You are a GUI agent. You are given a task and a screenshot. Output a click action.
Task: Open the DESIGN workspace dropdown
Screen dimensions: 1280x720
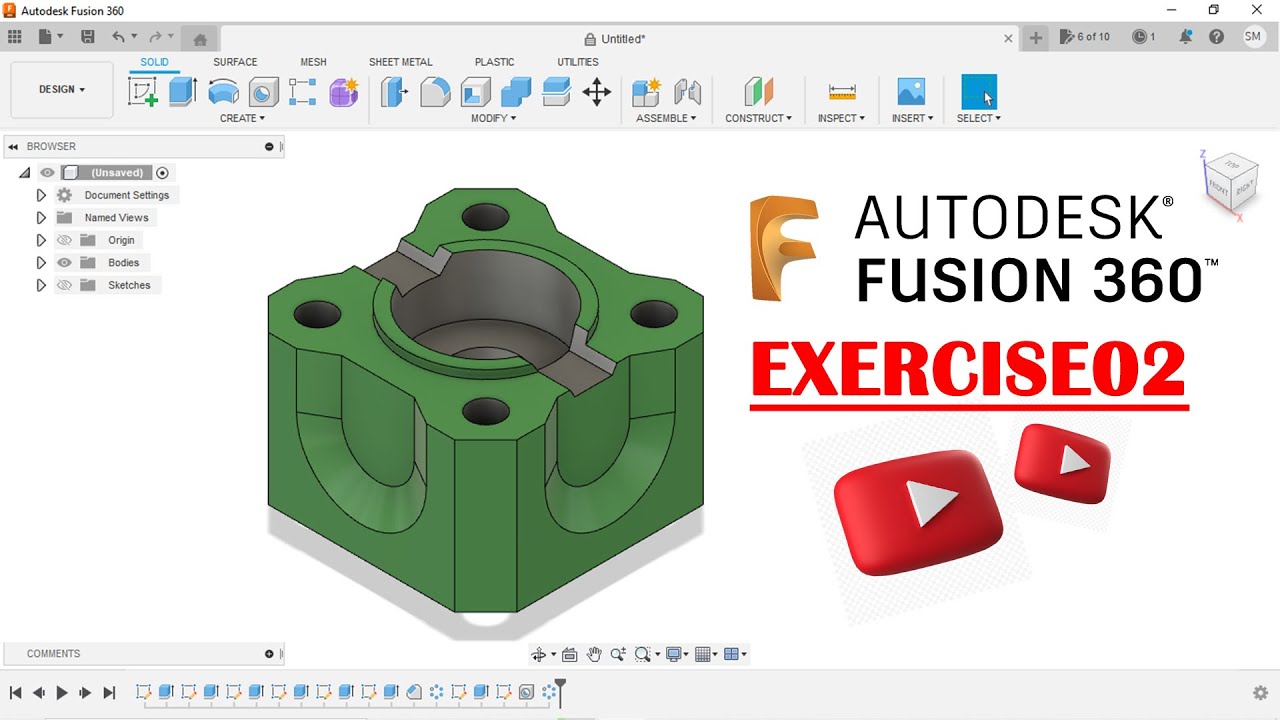click(x=62, y=90)
